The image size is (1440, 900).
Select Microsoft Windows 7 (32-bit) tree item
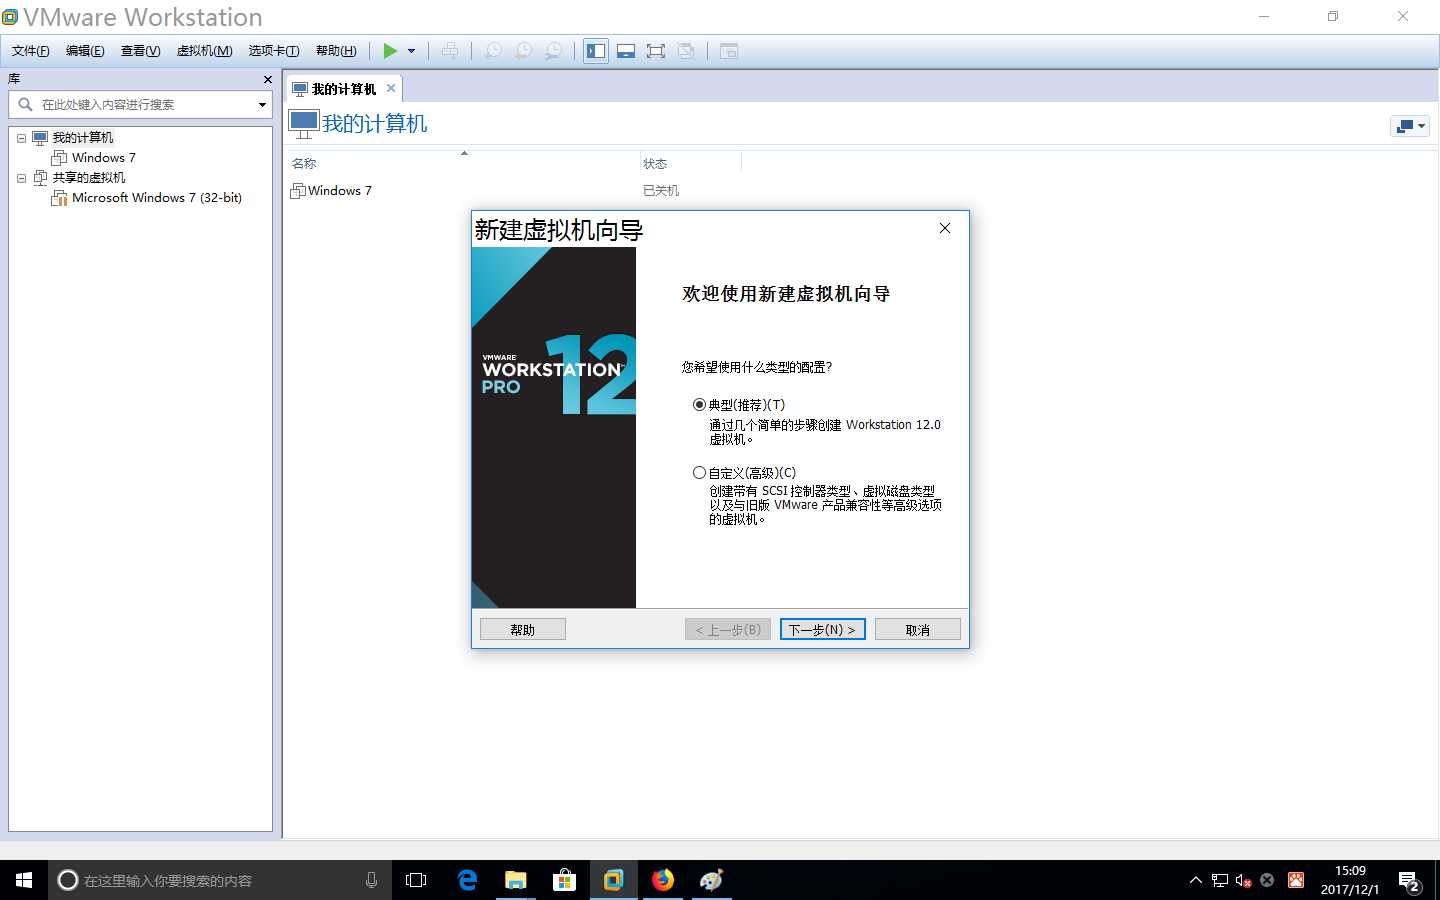click(156, 198)
